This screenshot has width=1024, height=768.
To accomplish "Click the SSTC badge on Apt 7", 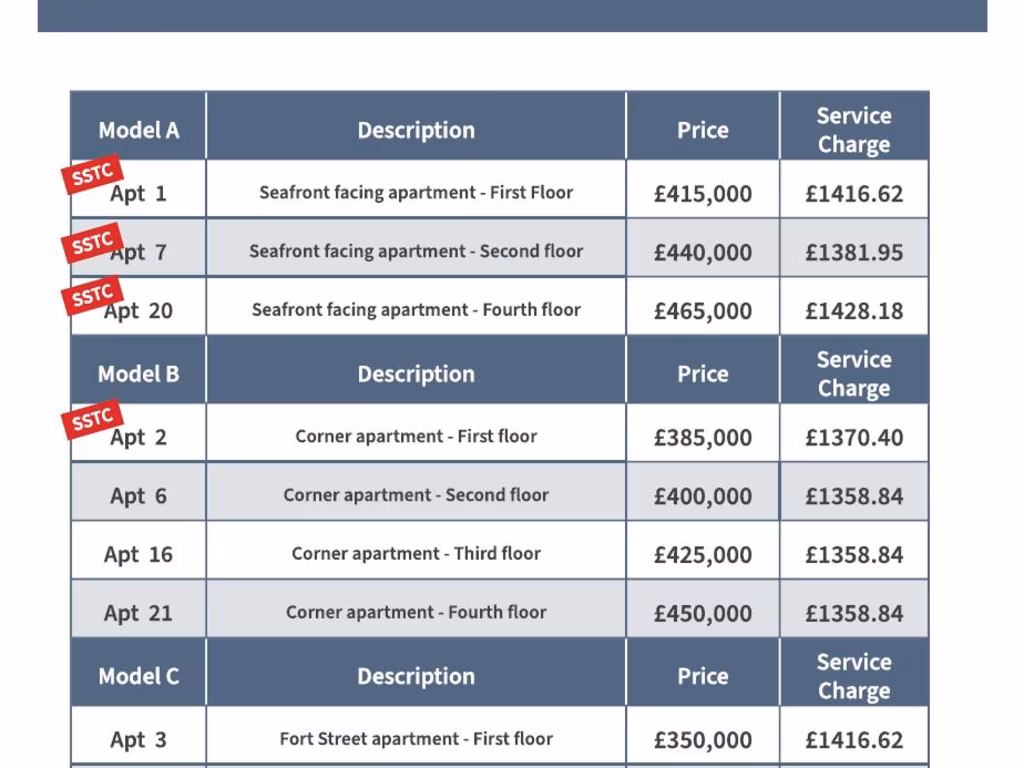I will pyautogui.click(x=92, y=243).
